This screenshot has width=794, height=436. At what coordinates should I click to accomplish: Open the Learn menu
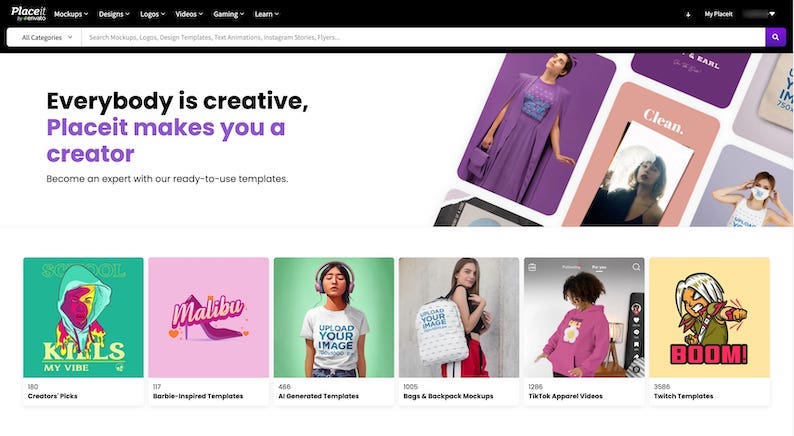[x=266, y=14]
